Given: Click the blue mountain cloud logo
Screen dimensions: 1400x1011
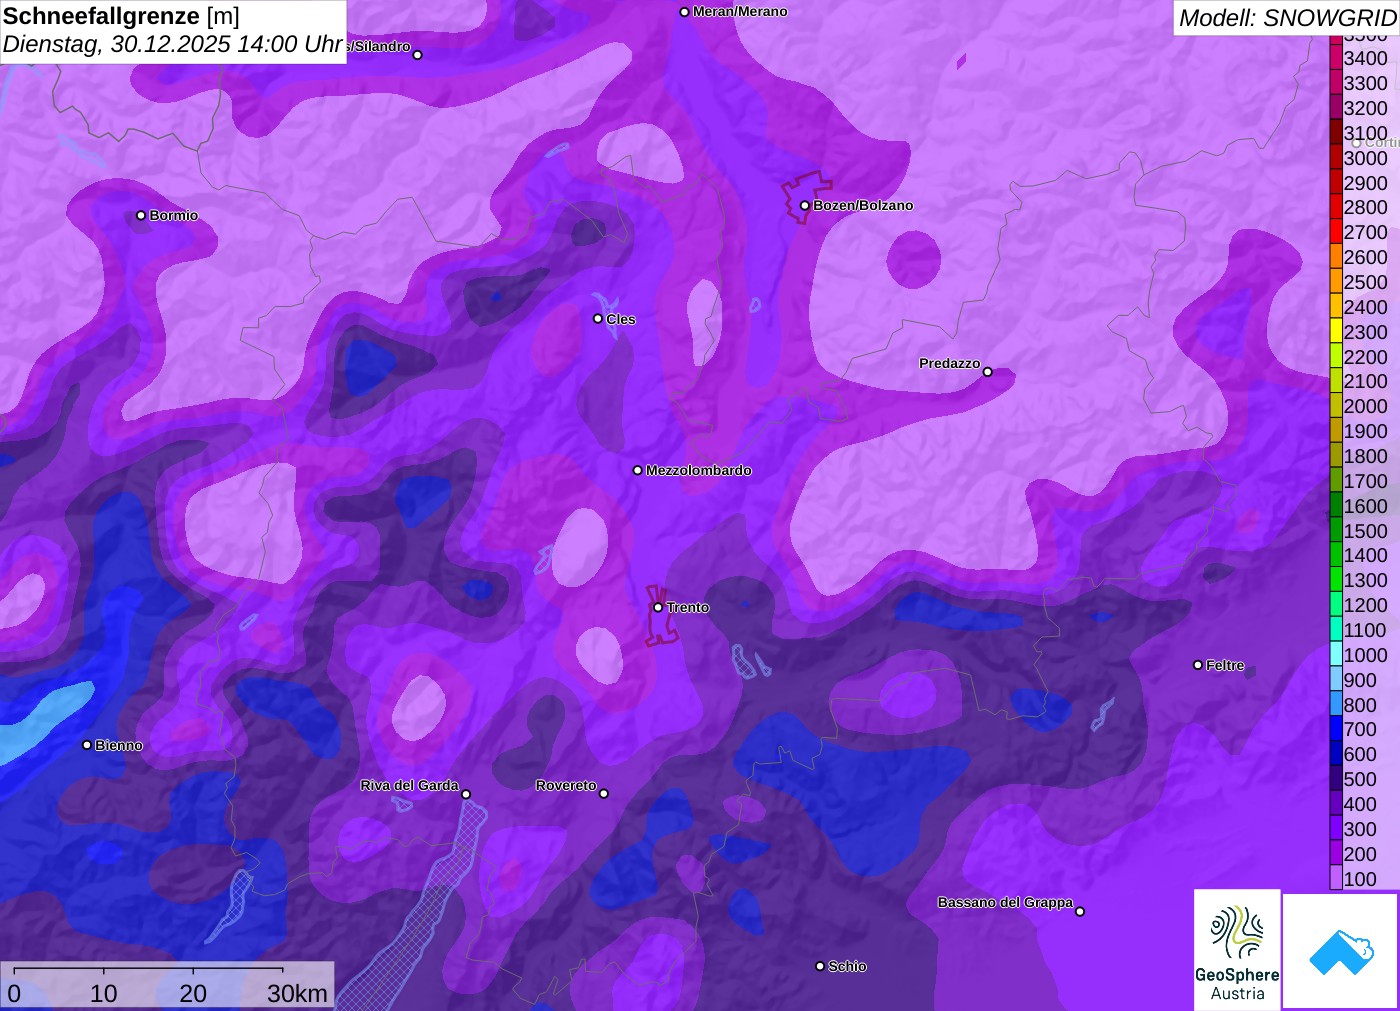Looking at the screenshot, I should (x=1341, y=951).
